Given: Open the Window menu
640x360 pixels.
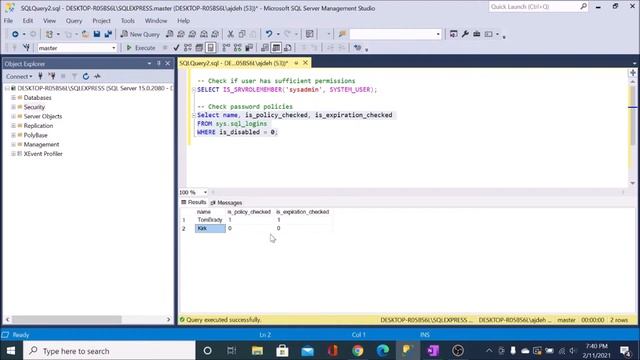Looking at the screenshot, I should 156,20.
